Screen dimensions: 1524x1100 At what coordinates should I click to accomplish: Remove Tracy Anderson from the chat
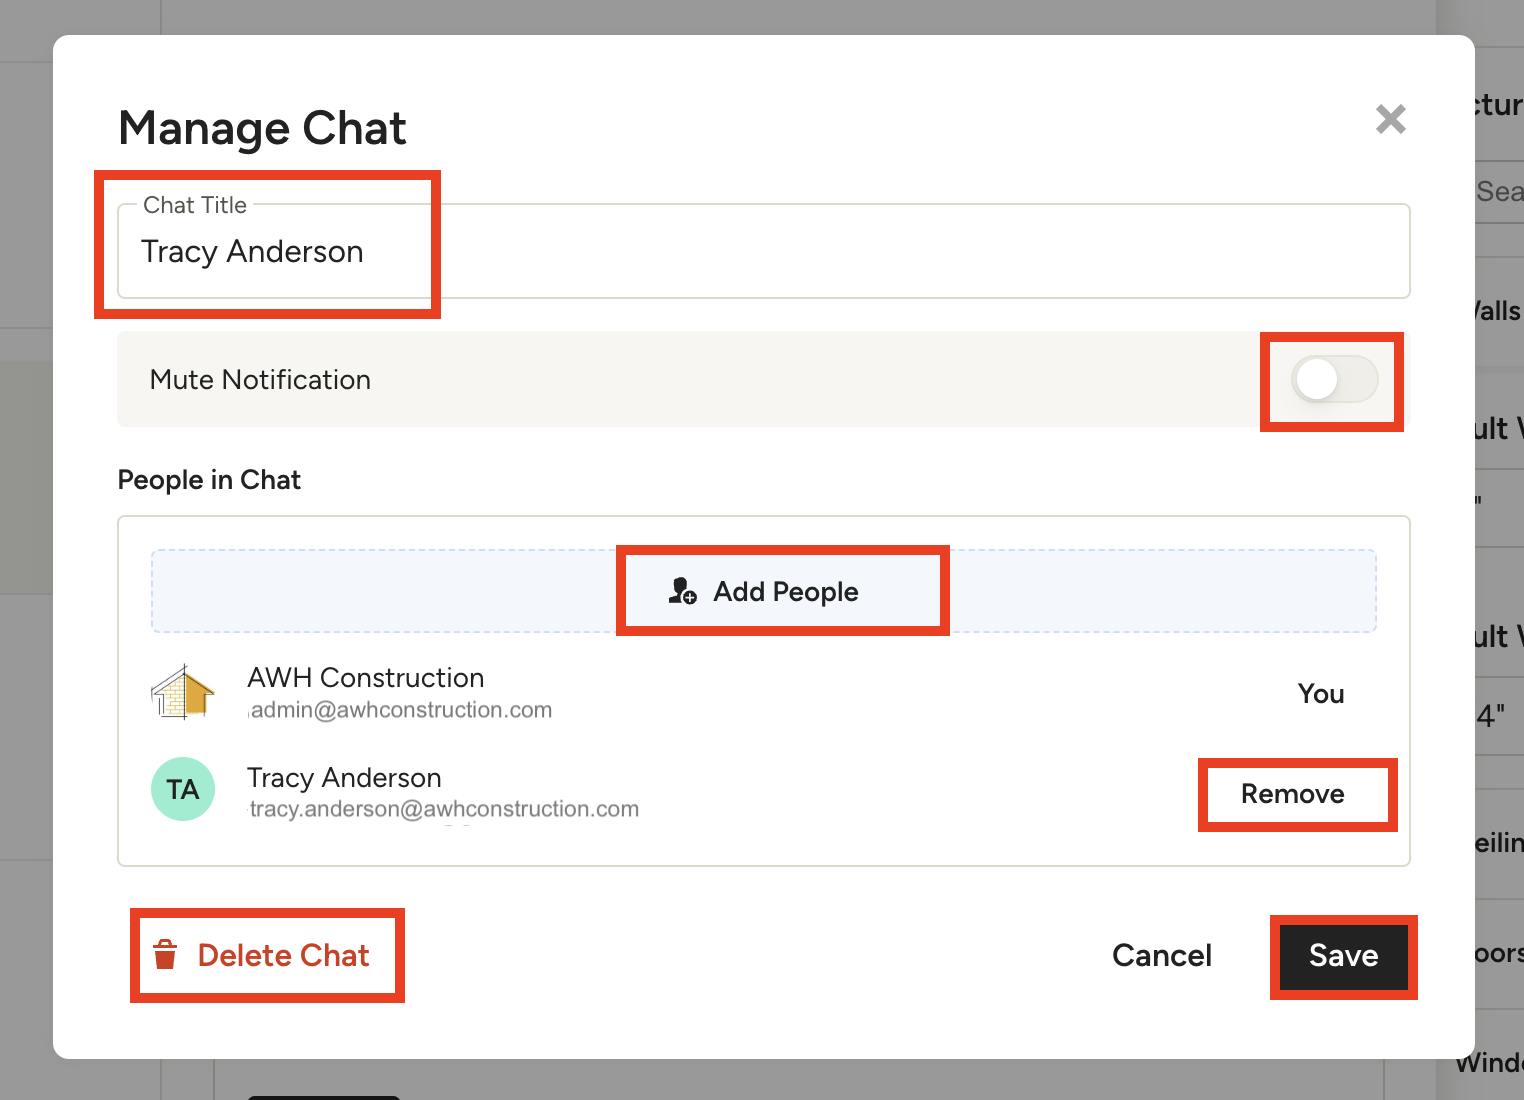coord(1292,794)
